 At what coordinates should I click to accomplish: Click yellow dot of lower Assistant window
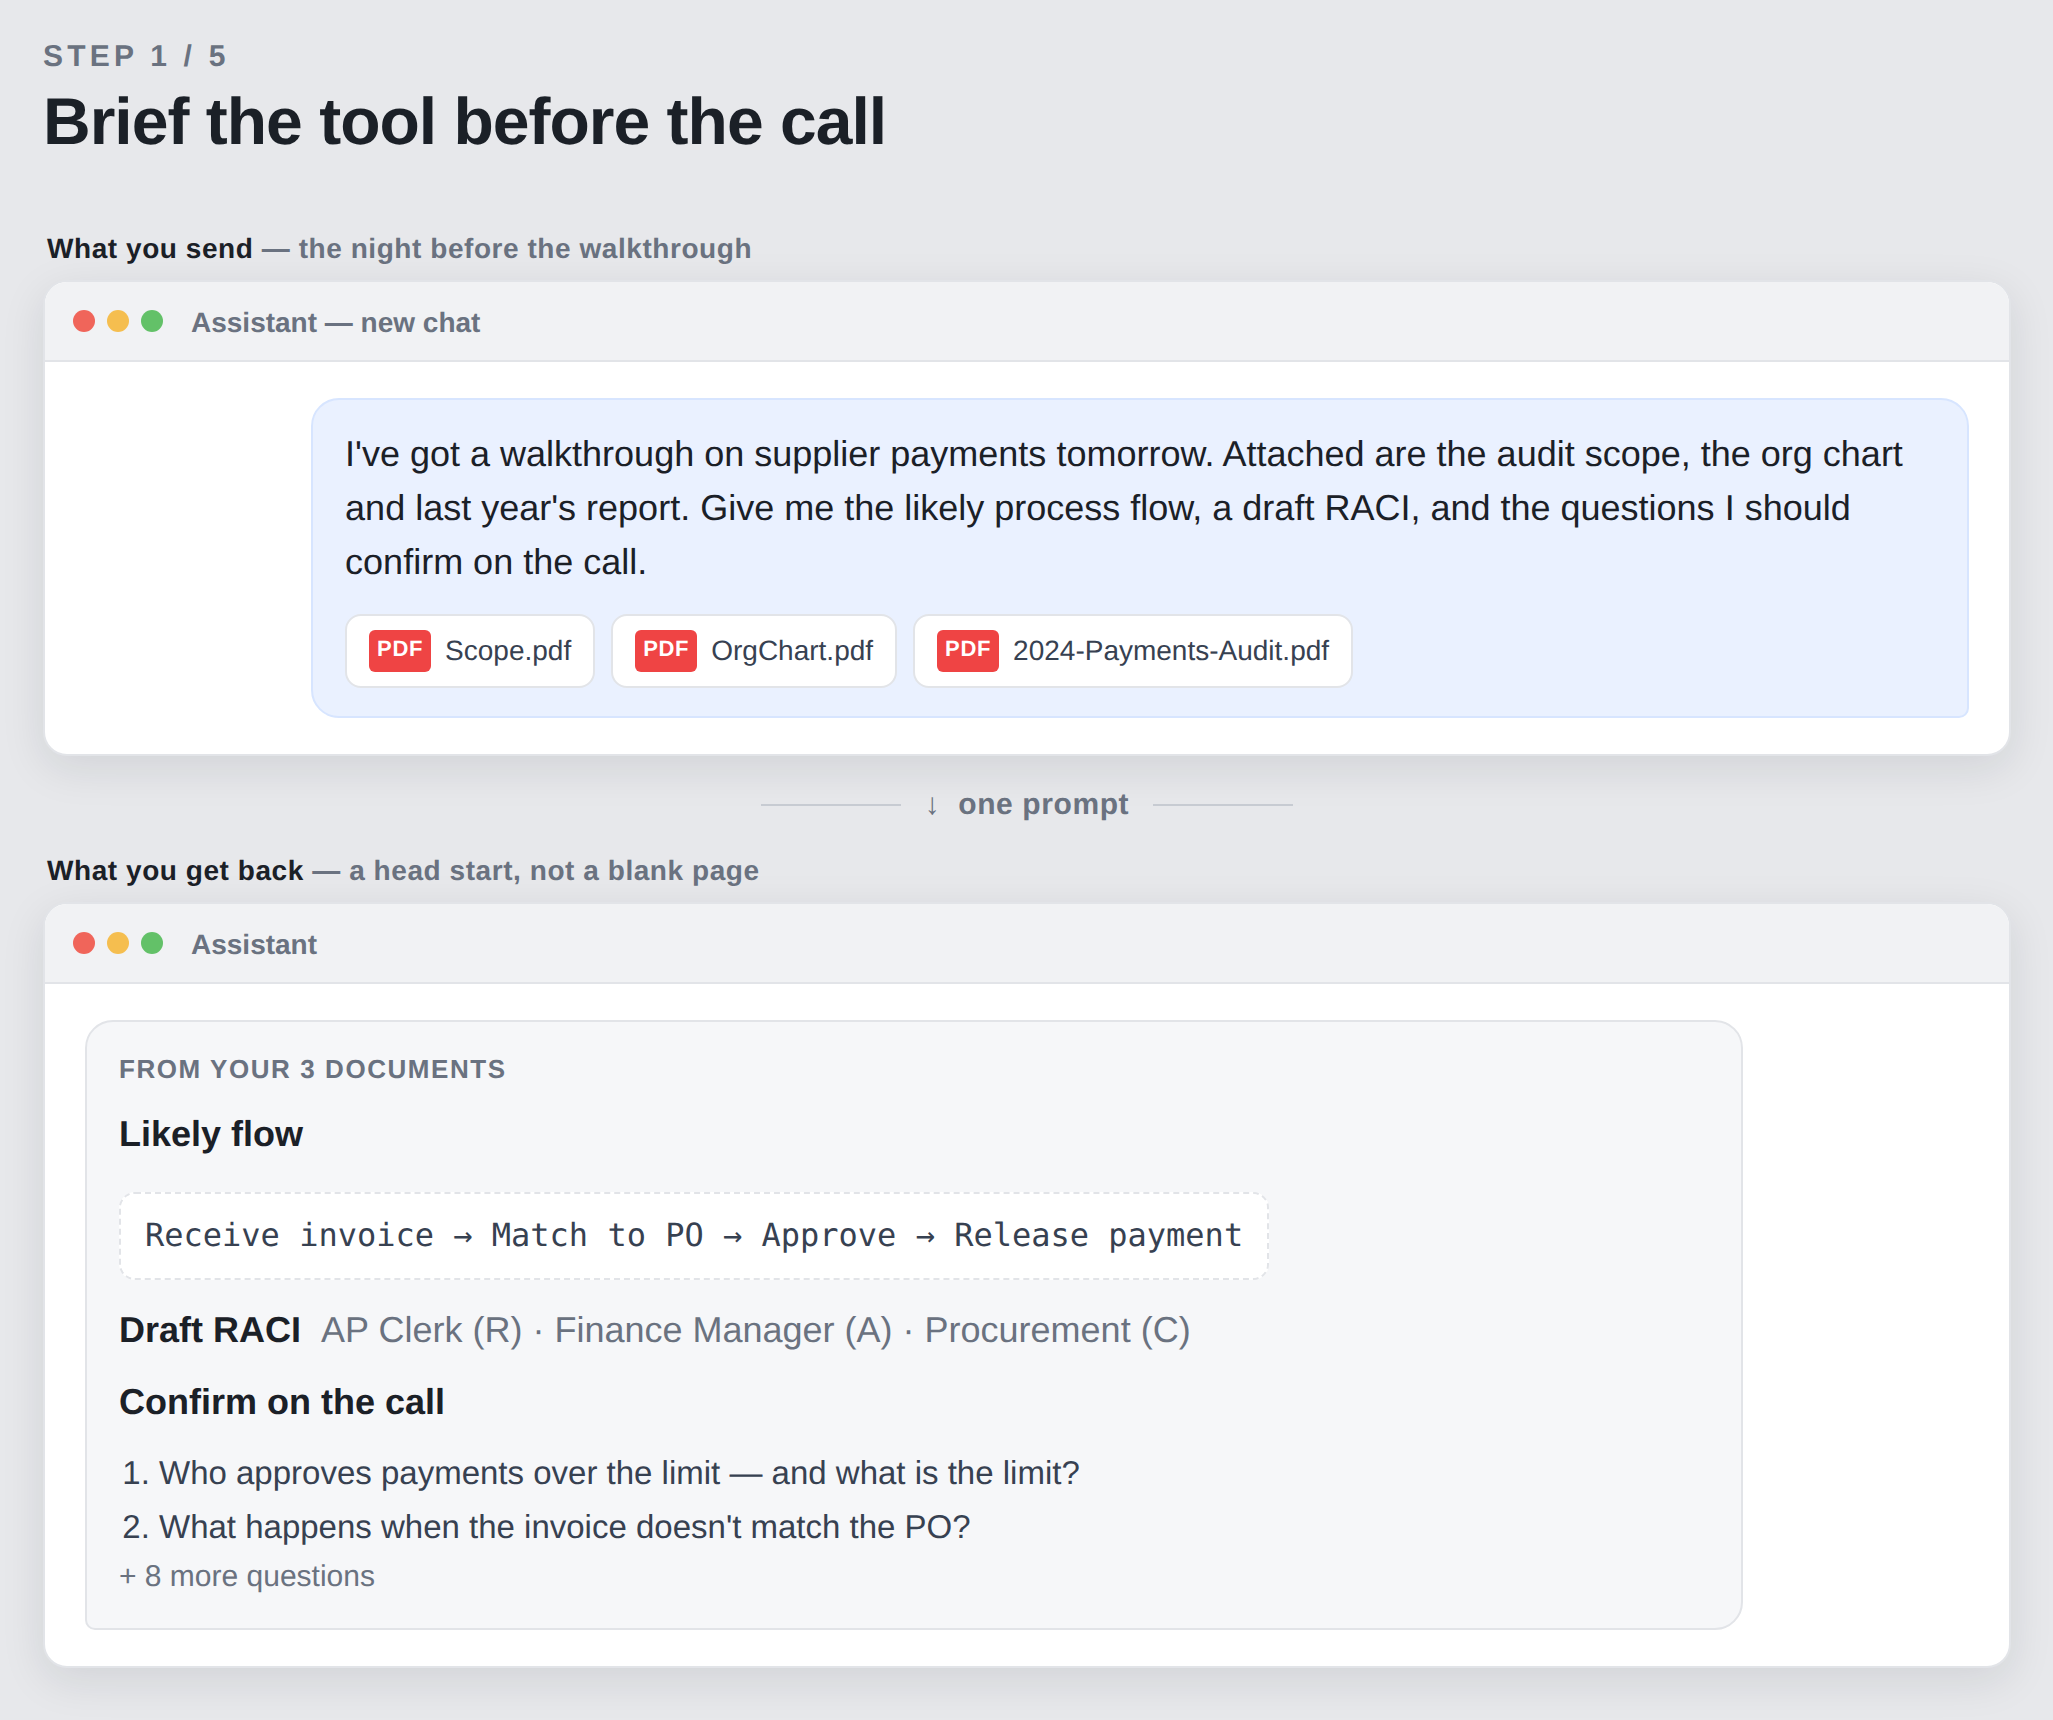click(118, 943)
